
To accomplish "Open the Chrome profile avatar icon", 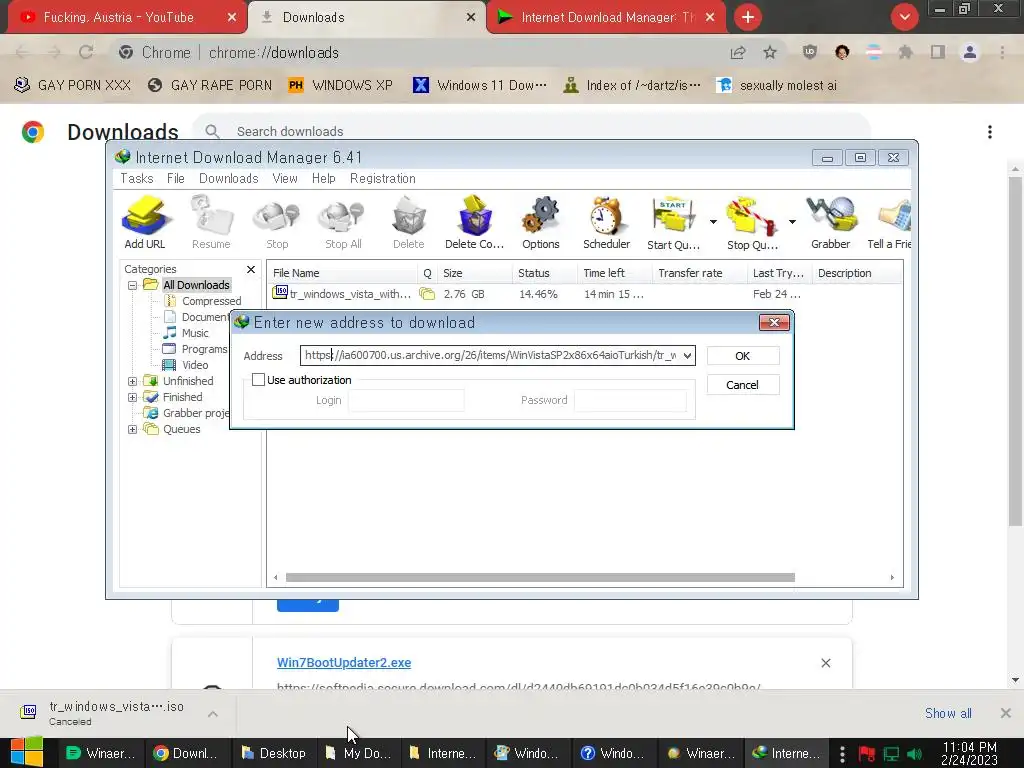I will [970, 52].
